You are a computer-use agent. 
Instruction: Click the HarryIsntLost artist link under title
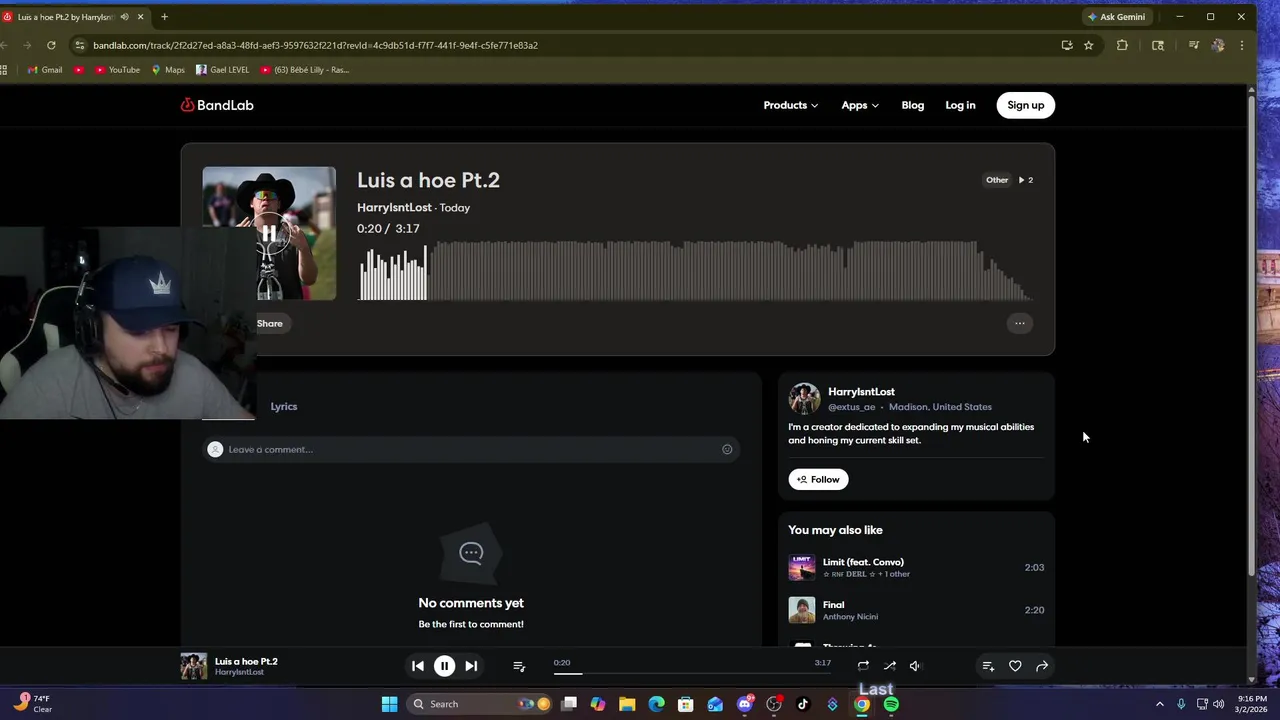coord(394,207)
